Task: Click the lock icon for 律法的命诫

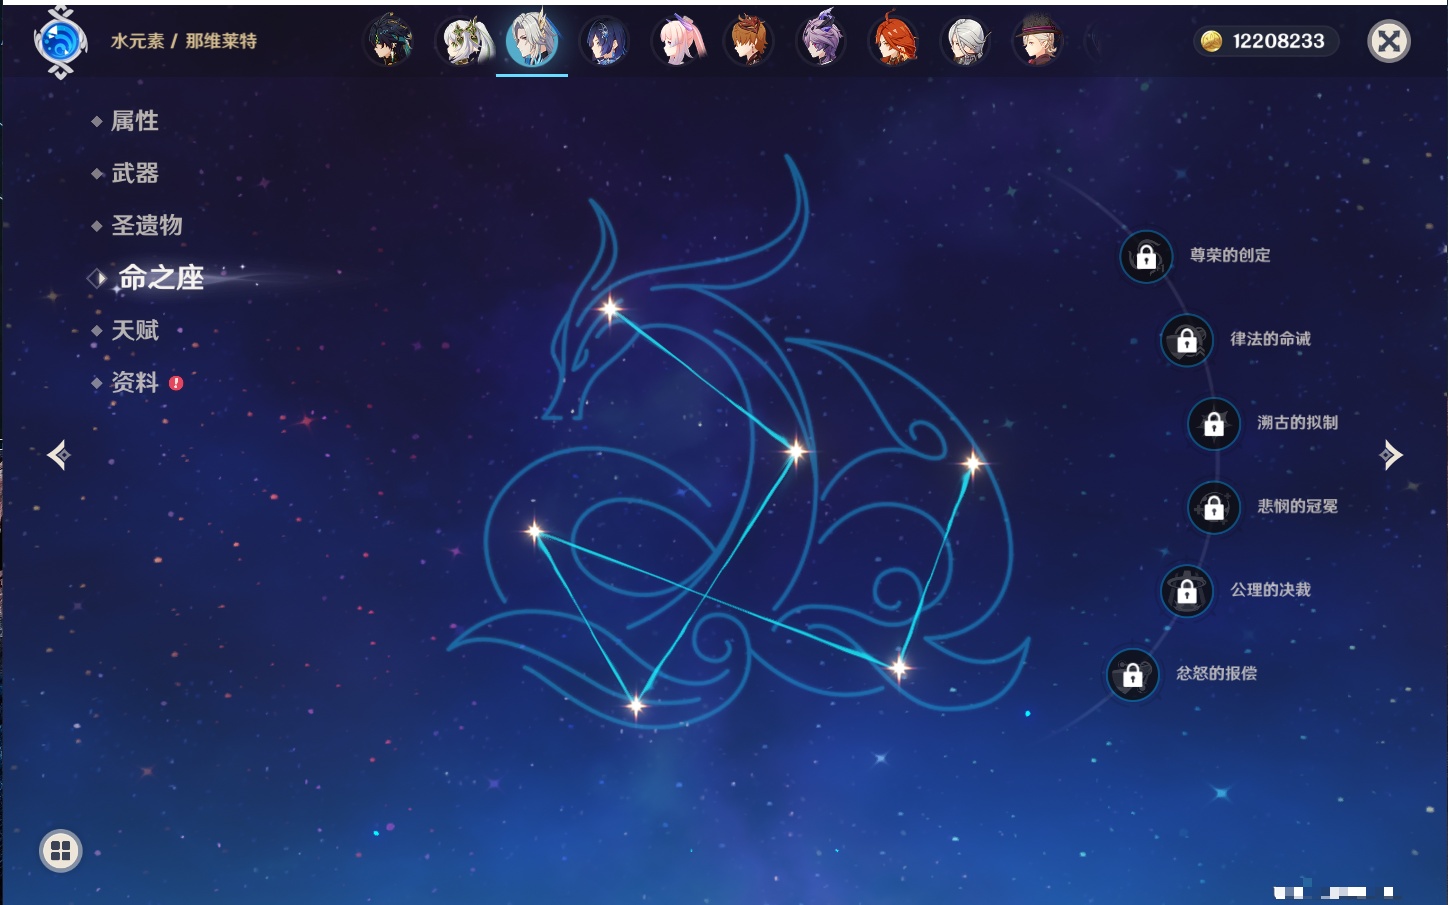Action: pyautogui.click(x=1187, y=341)
